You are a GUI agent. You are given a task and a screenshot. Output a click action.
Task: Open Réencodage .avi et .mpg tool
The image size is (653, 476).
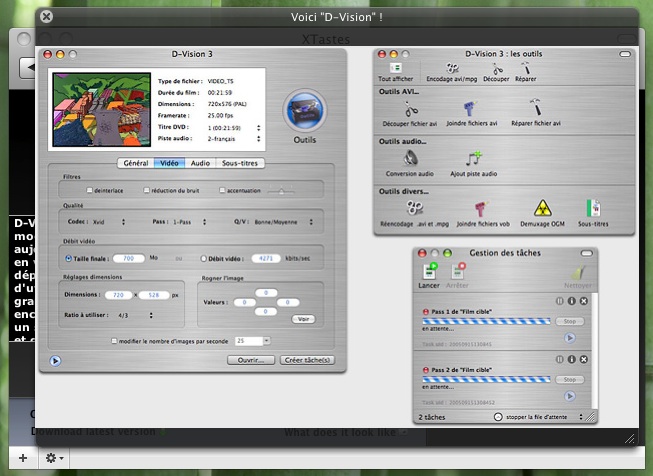pyautogui.click(x=414, y=208)
